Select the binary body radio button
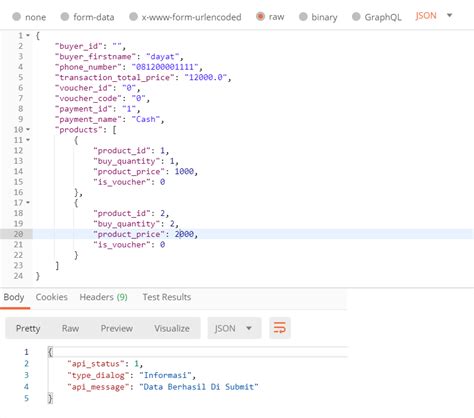Image resolution: width=474 pixels, height=418 pixels. point(303,17)
